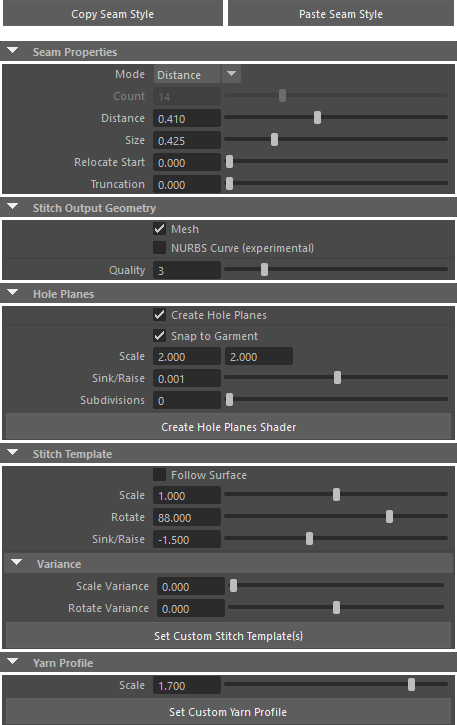Collapse the Hole Planes section

13,293
